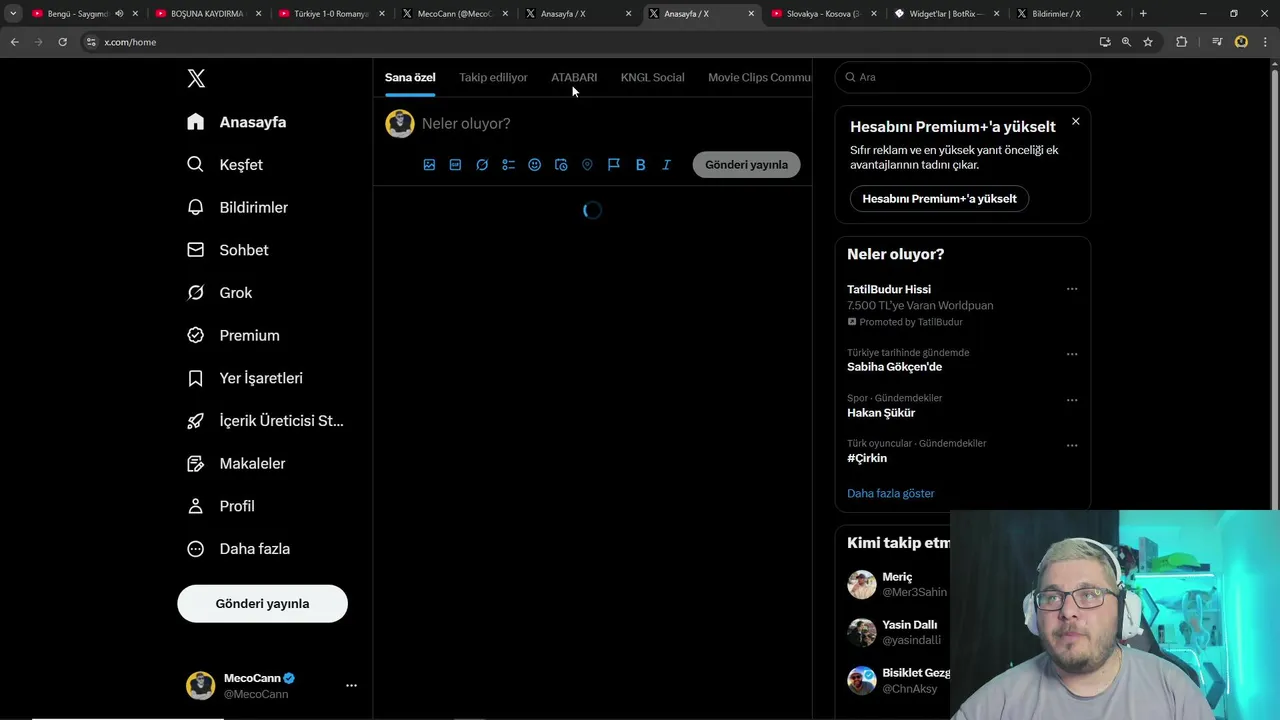1280x720 pixels.
Task: Open TatilBudur Hissi promoted trend
Action: click(x=889, y=289)
